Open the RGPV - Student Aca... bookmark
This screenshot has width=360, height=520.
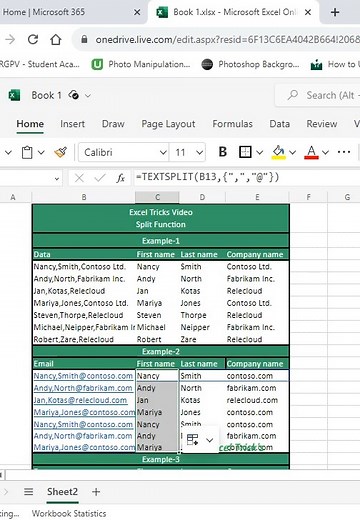pos(40,64)
